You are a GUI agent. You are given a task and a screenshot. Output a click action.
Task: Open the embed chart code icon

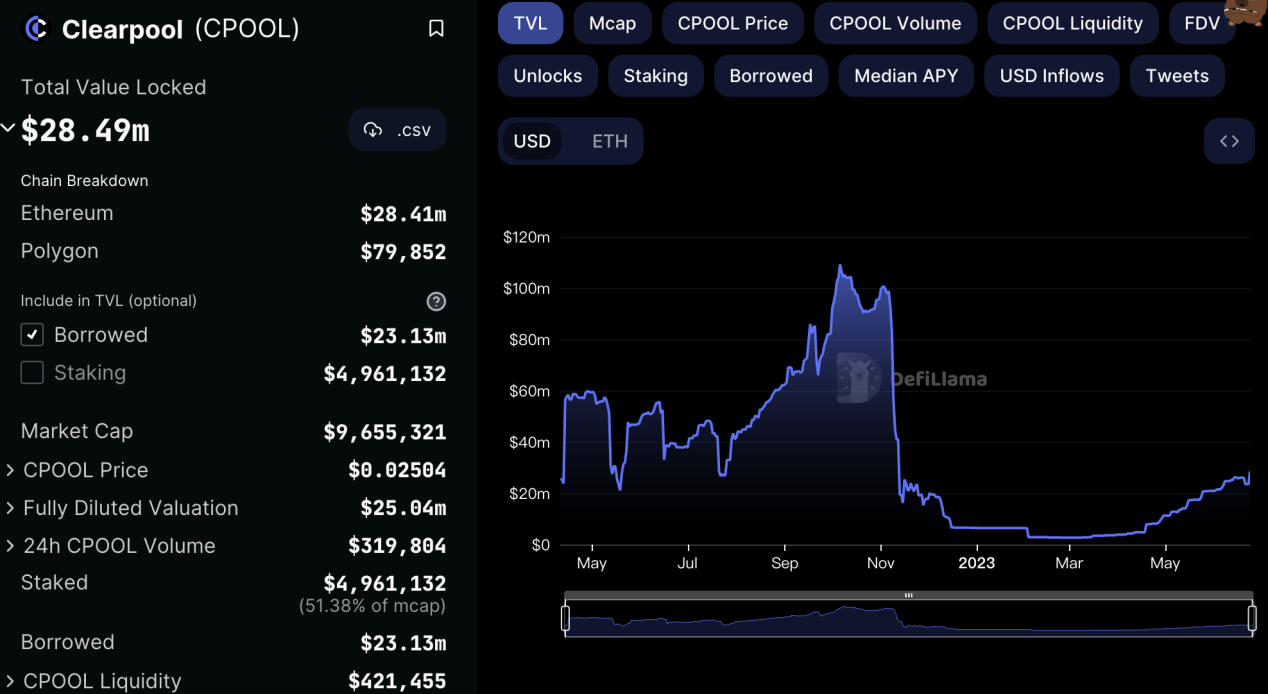click(1229, 141)
